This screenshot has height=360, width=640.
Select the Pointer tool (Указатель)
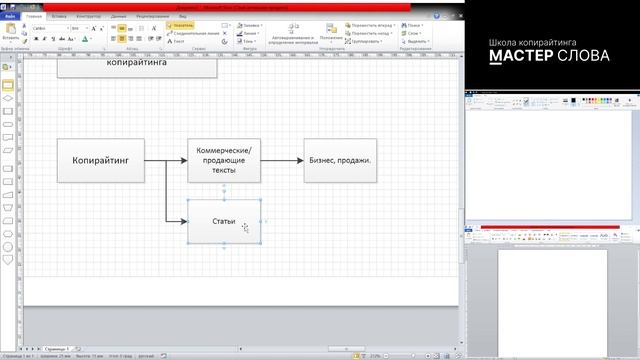point(180,25)
